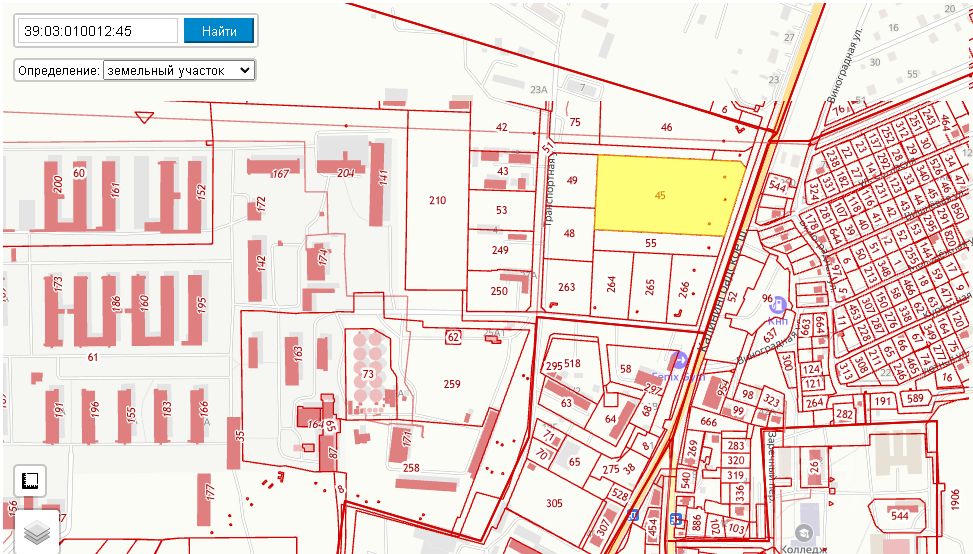Viewport: 973px width, 554px height.
Task: Click the Колледж graduation cap marker
Action: pyautogui.click(x=804, y=534)
